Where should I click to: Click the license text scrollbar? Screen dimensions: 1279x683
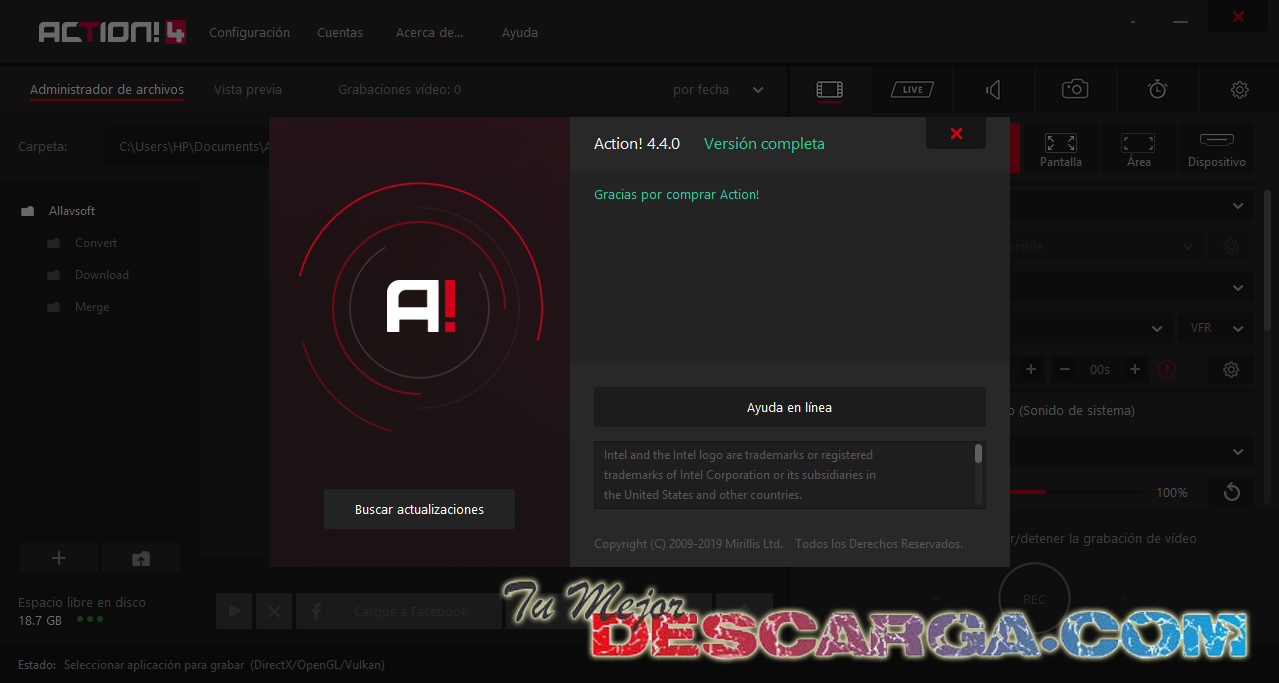(978, 454)
